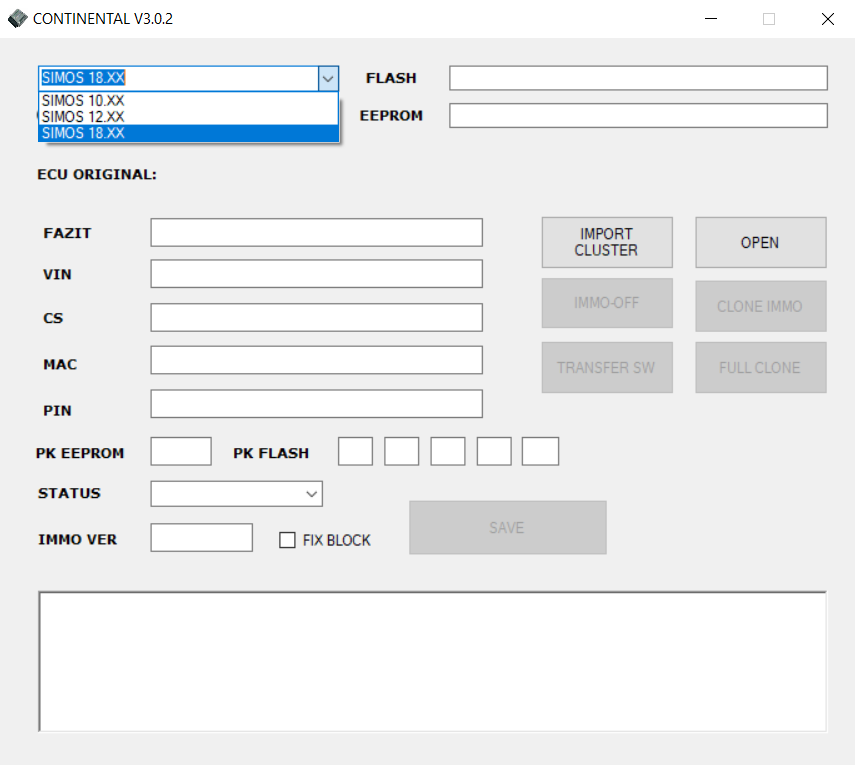The image size is (855, 765).
Task: Focus the EEPROM file path field
Action: click(638, 116)
